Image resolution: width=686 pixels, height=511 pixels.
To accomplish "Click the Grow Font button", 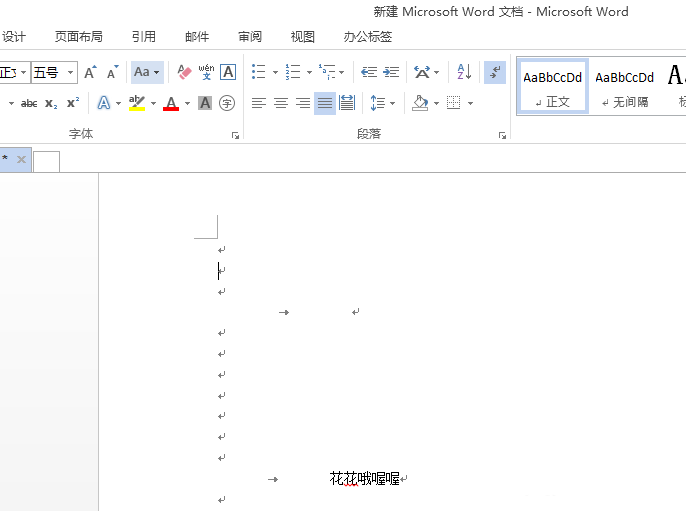I will 91,72.
